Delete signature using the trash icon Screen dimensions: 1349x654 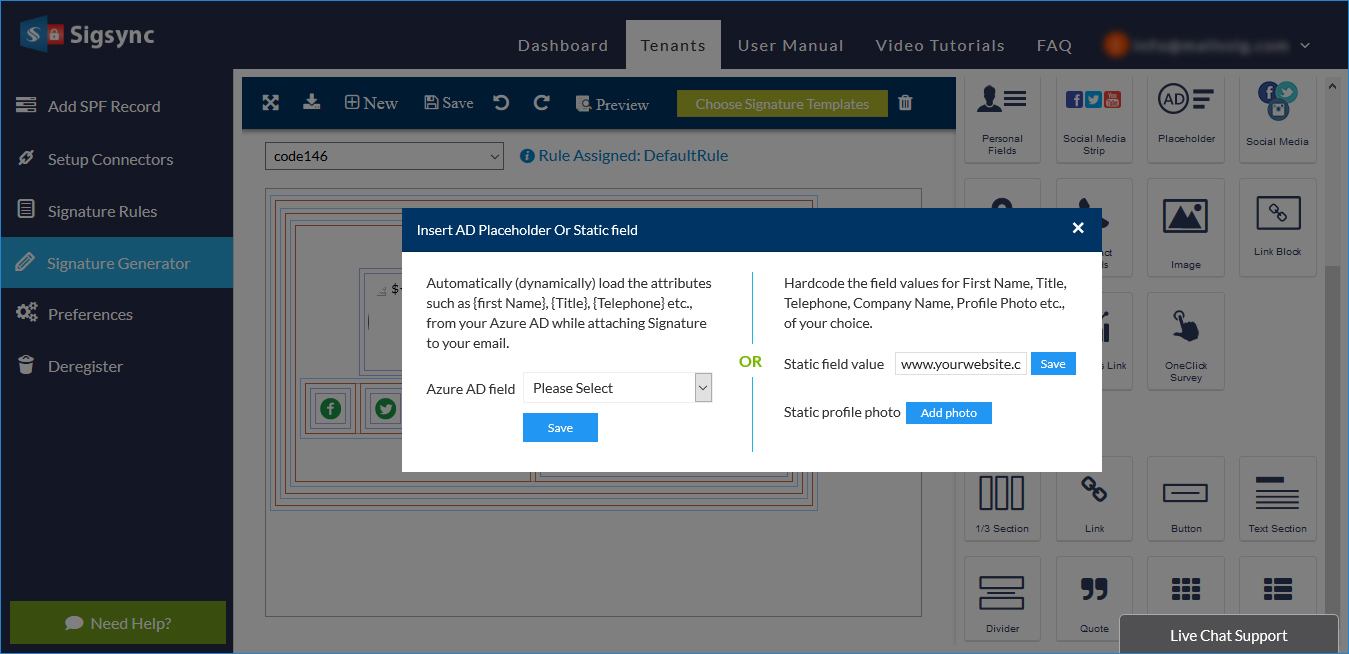[905, 103]
